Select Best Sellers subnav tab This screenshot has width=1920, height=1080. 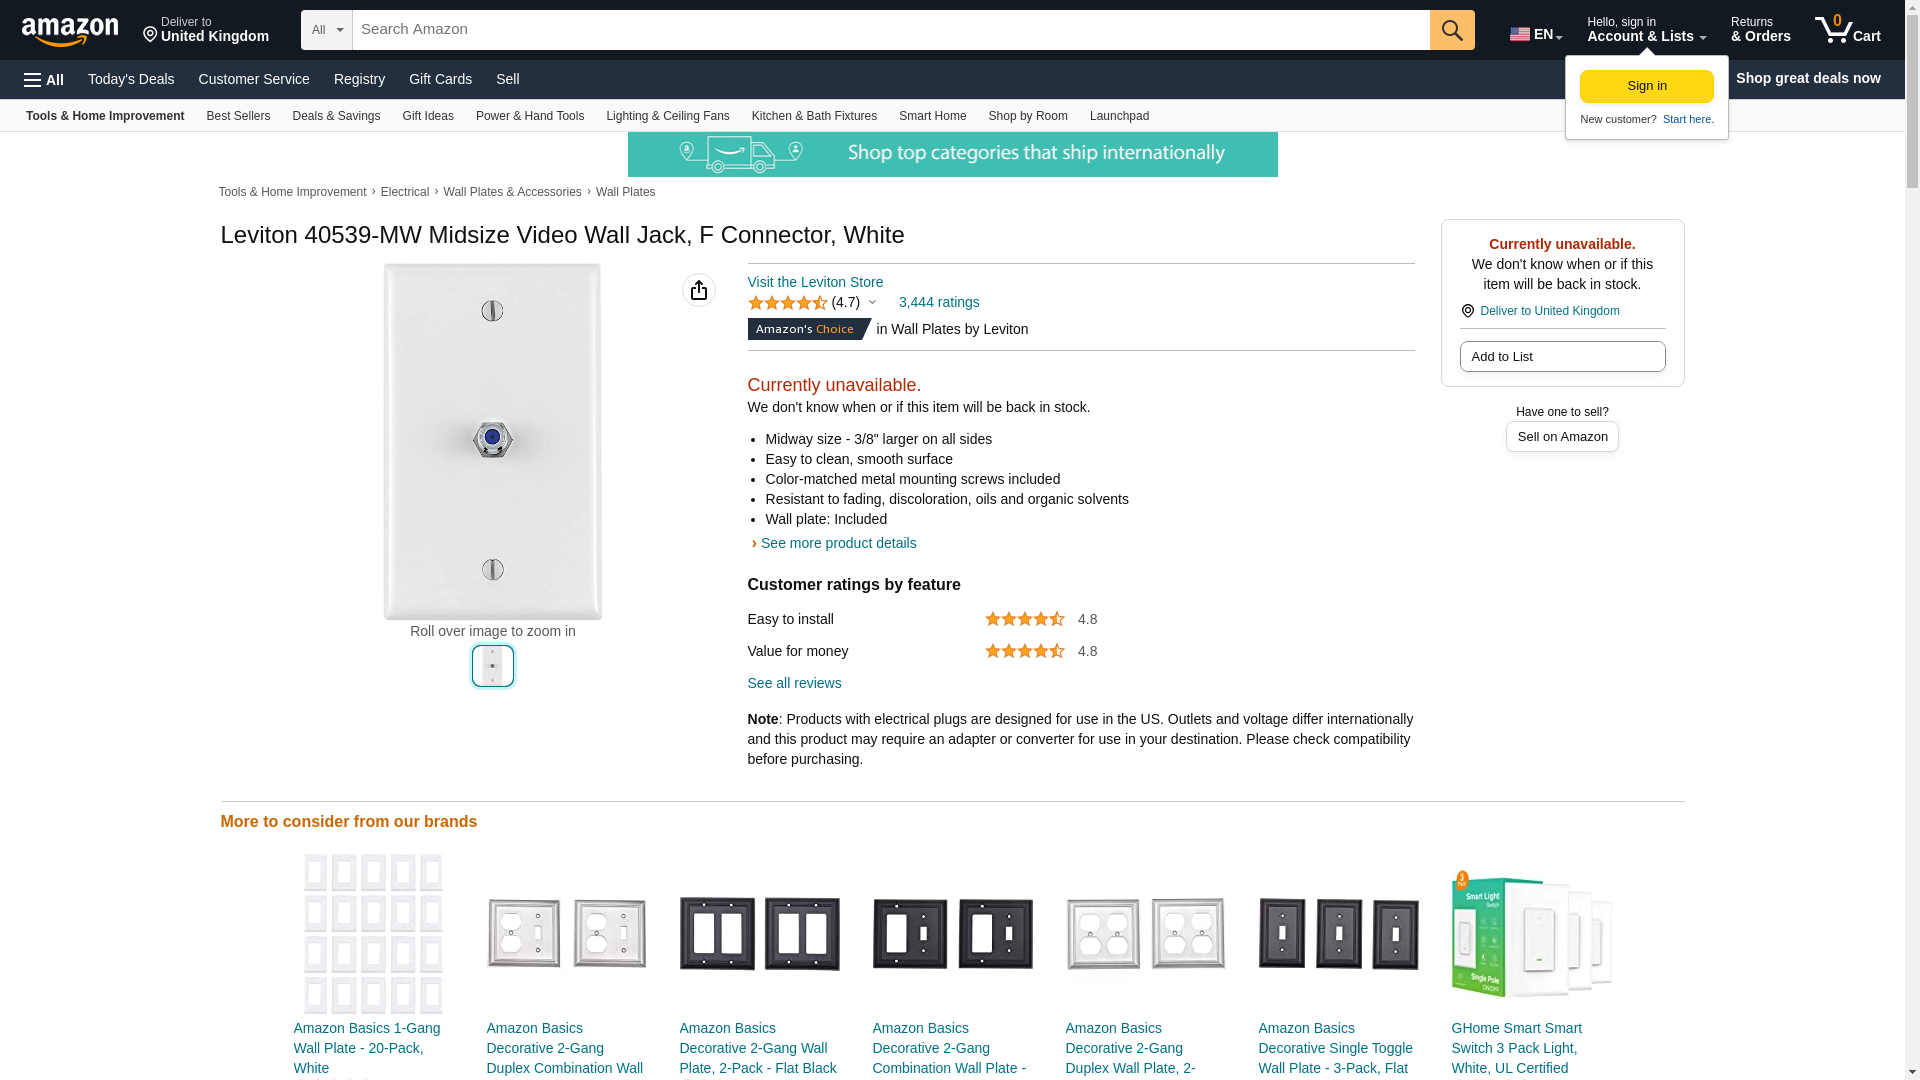tap(238, 116)
